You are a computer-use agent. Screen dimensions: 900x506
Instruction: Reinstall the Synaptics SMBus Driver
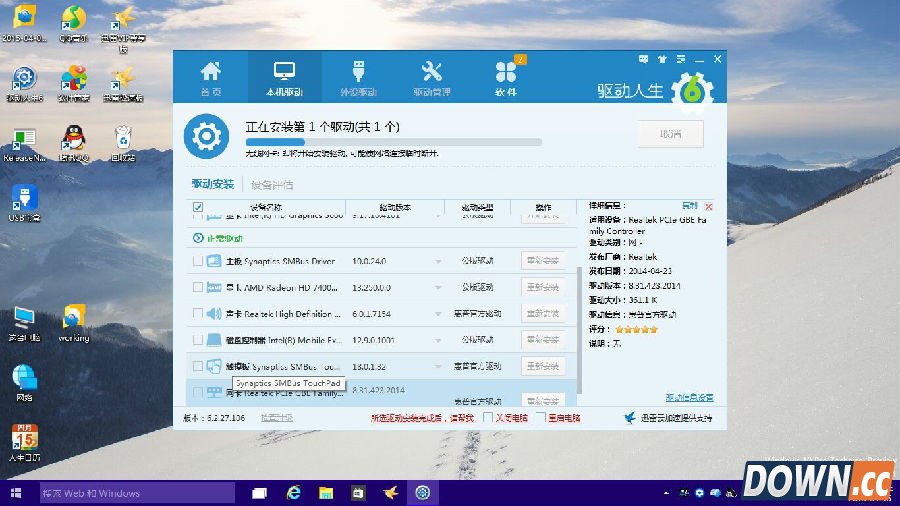coord(542,260)
